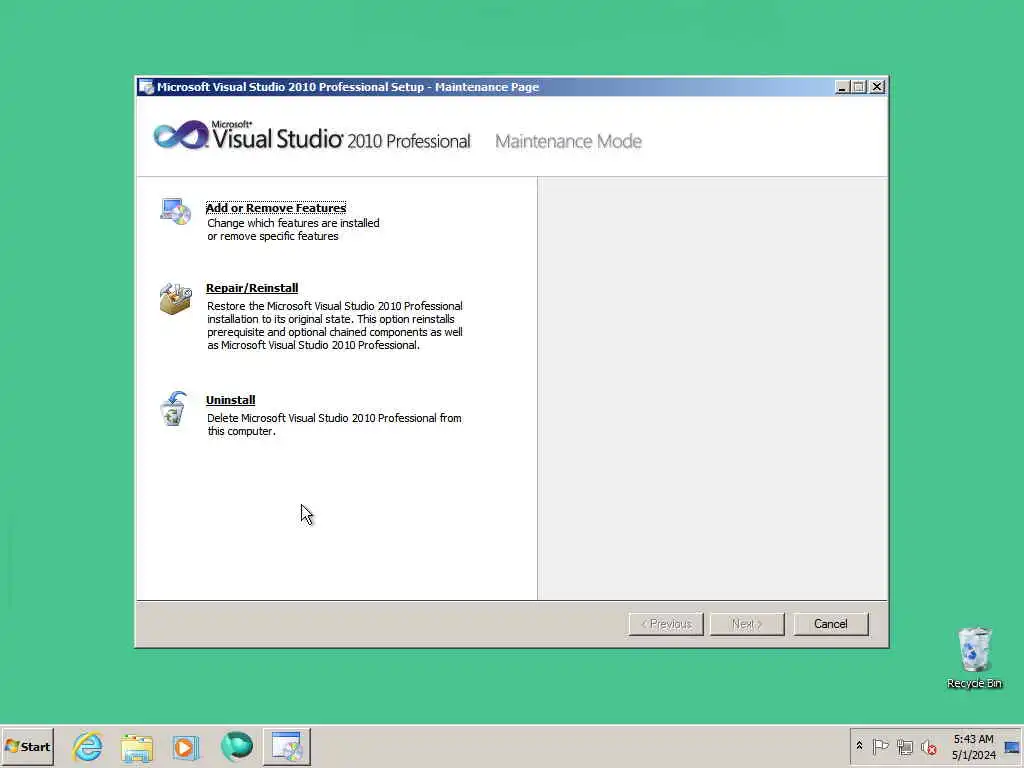Image resolution: width=1024 pixels, height=768 pixels.
Task: Click the 'Maintenance Mode' heading text
Action: pyautogui.click(x=568, y=141)
